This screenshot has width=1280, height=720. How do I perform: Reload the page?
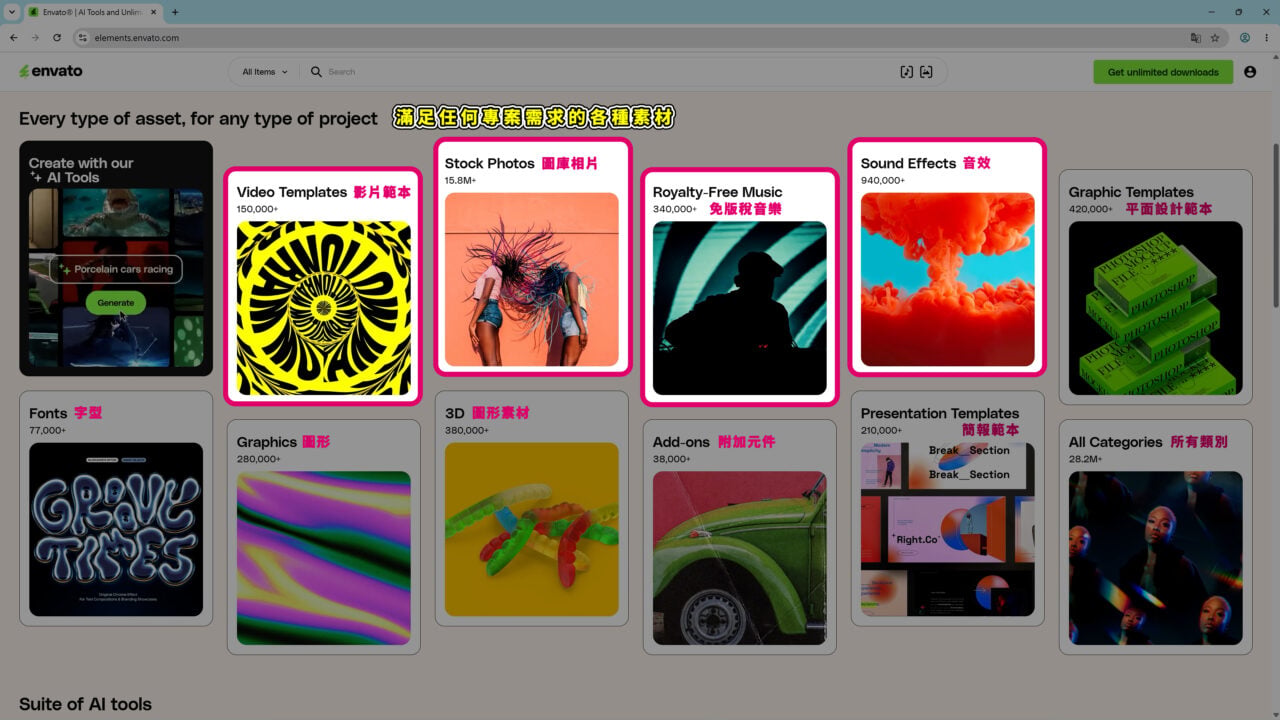56,38
